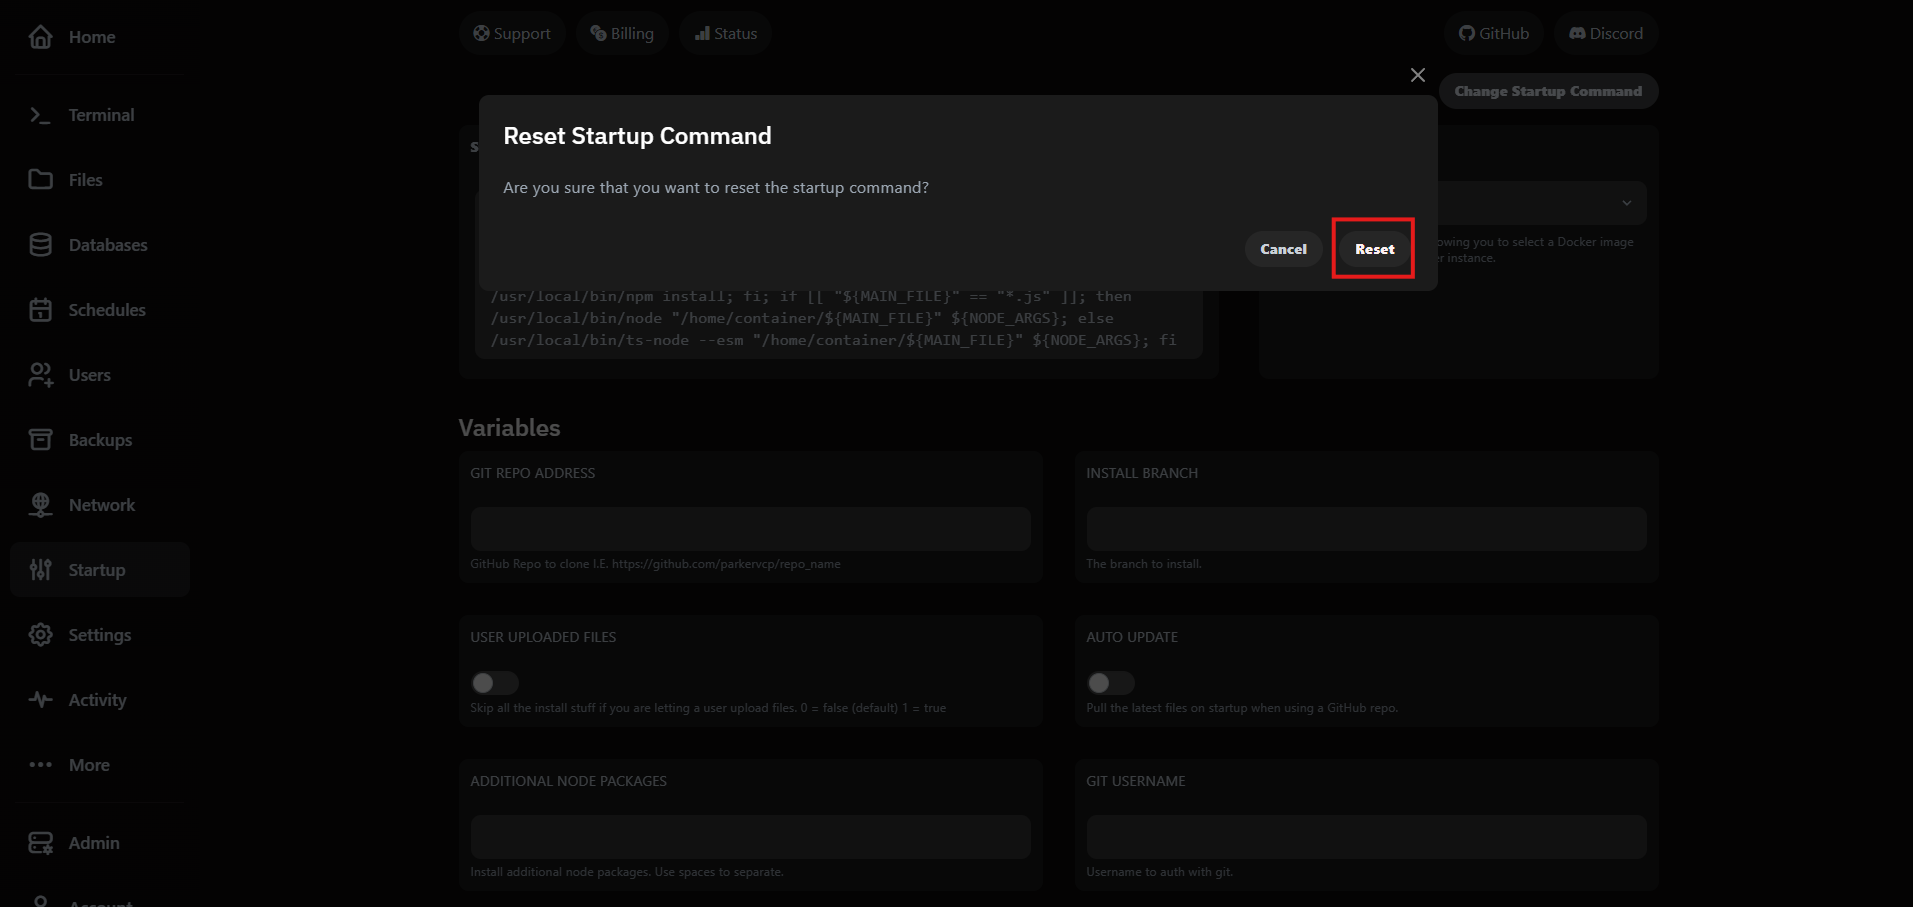Expand the More sidebar section
The height and width of the screenshot is (907, 1913).
(40, 764)
